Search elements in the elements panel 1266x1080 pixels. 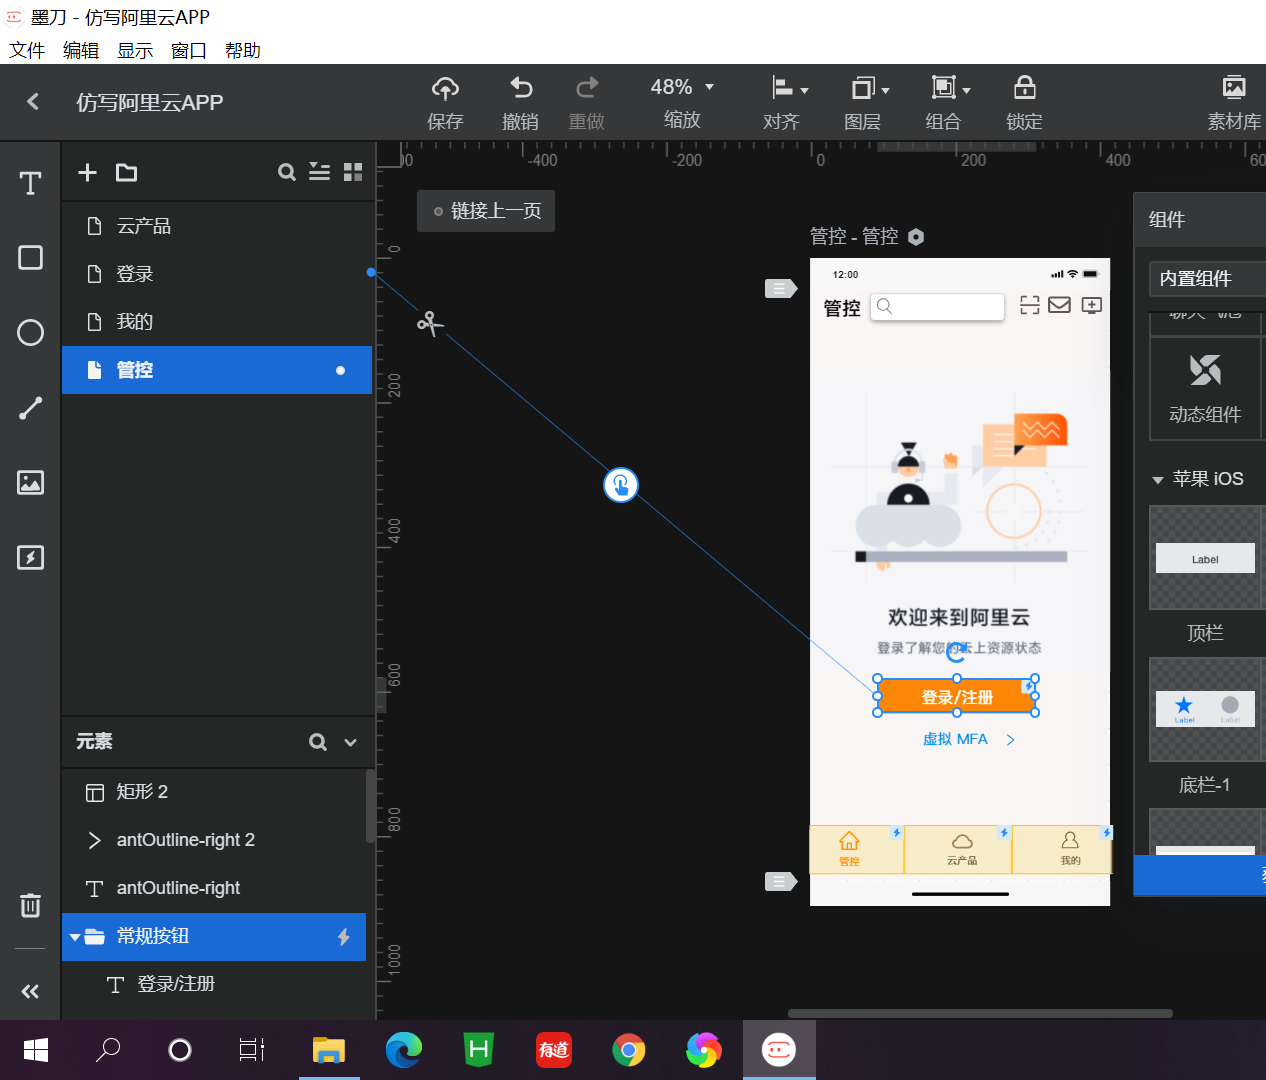tap(318, 742)
